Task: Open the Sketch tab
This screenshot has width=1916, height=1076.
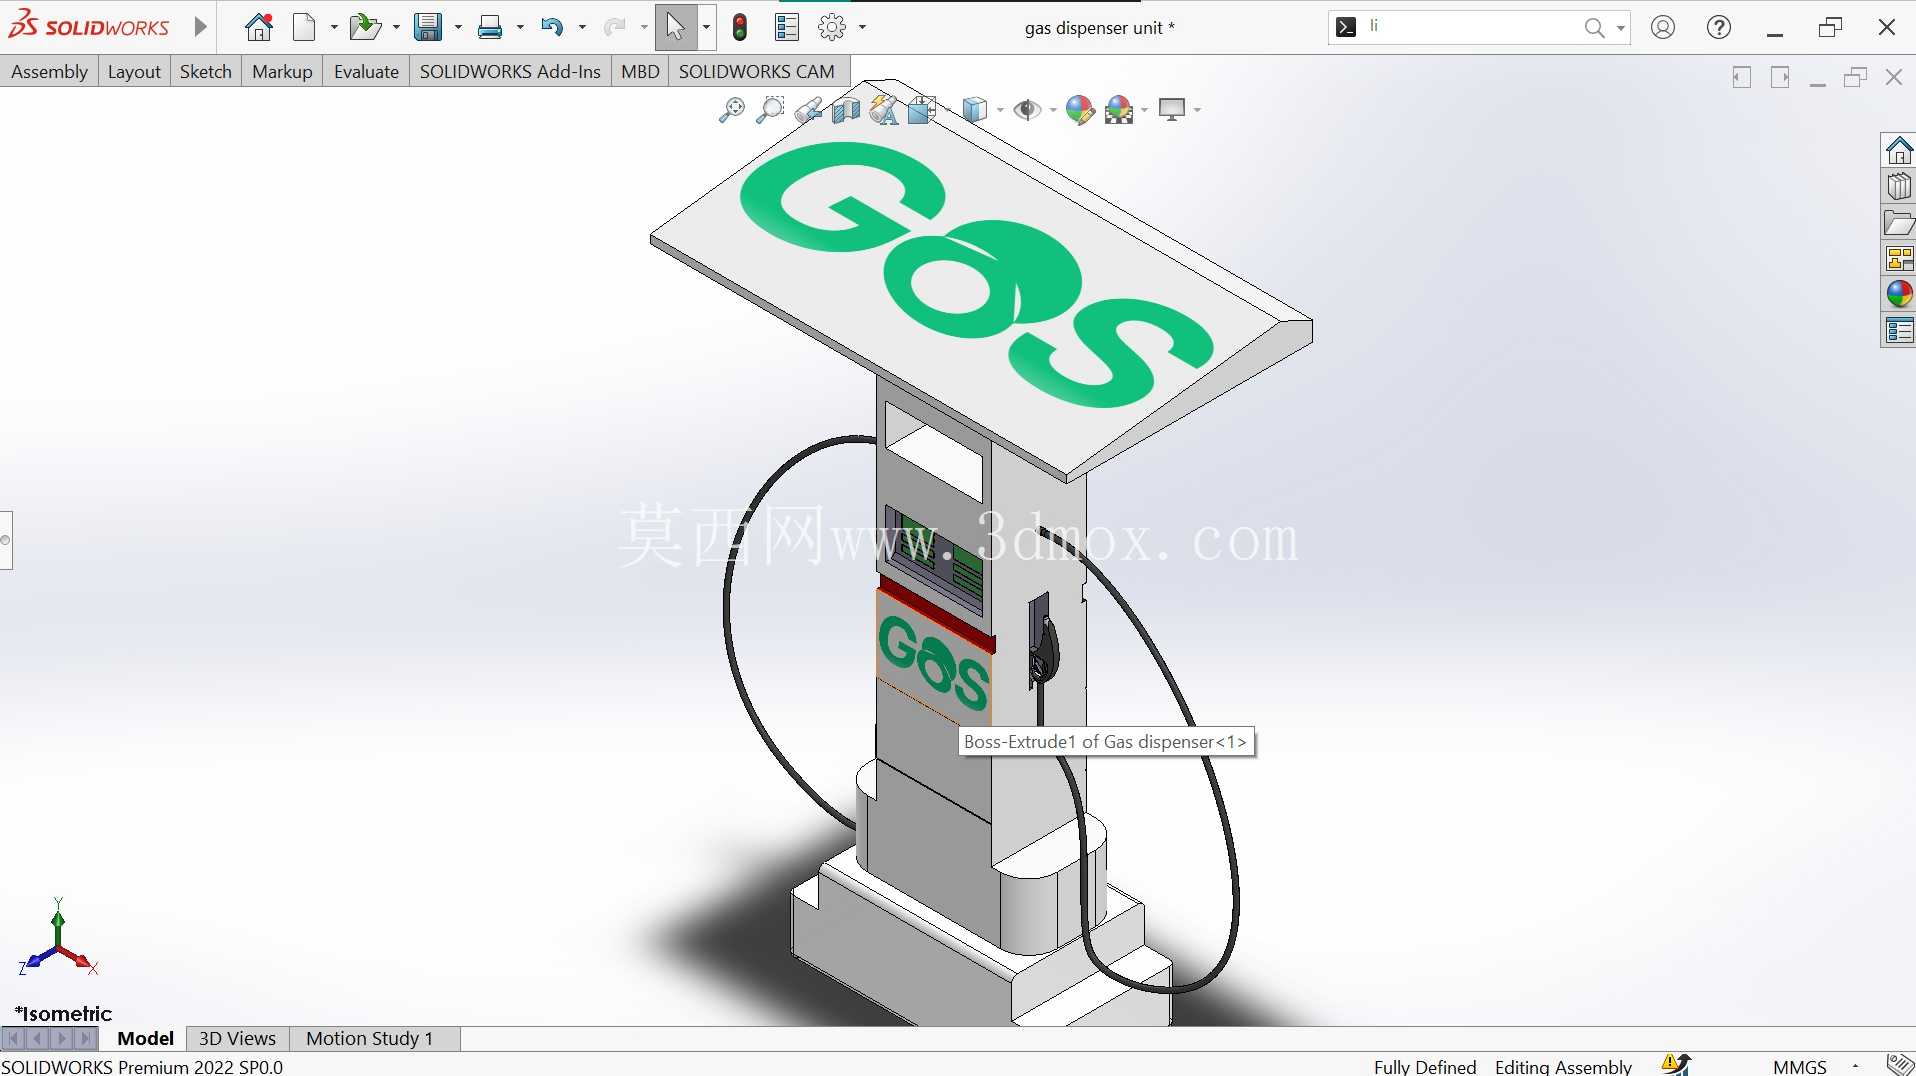Action: (205, 71)
